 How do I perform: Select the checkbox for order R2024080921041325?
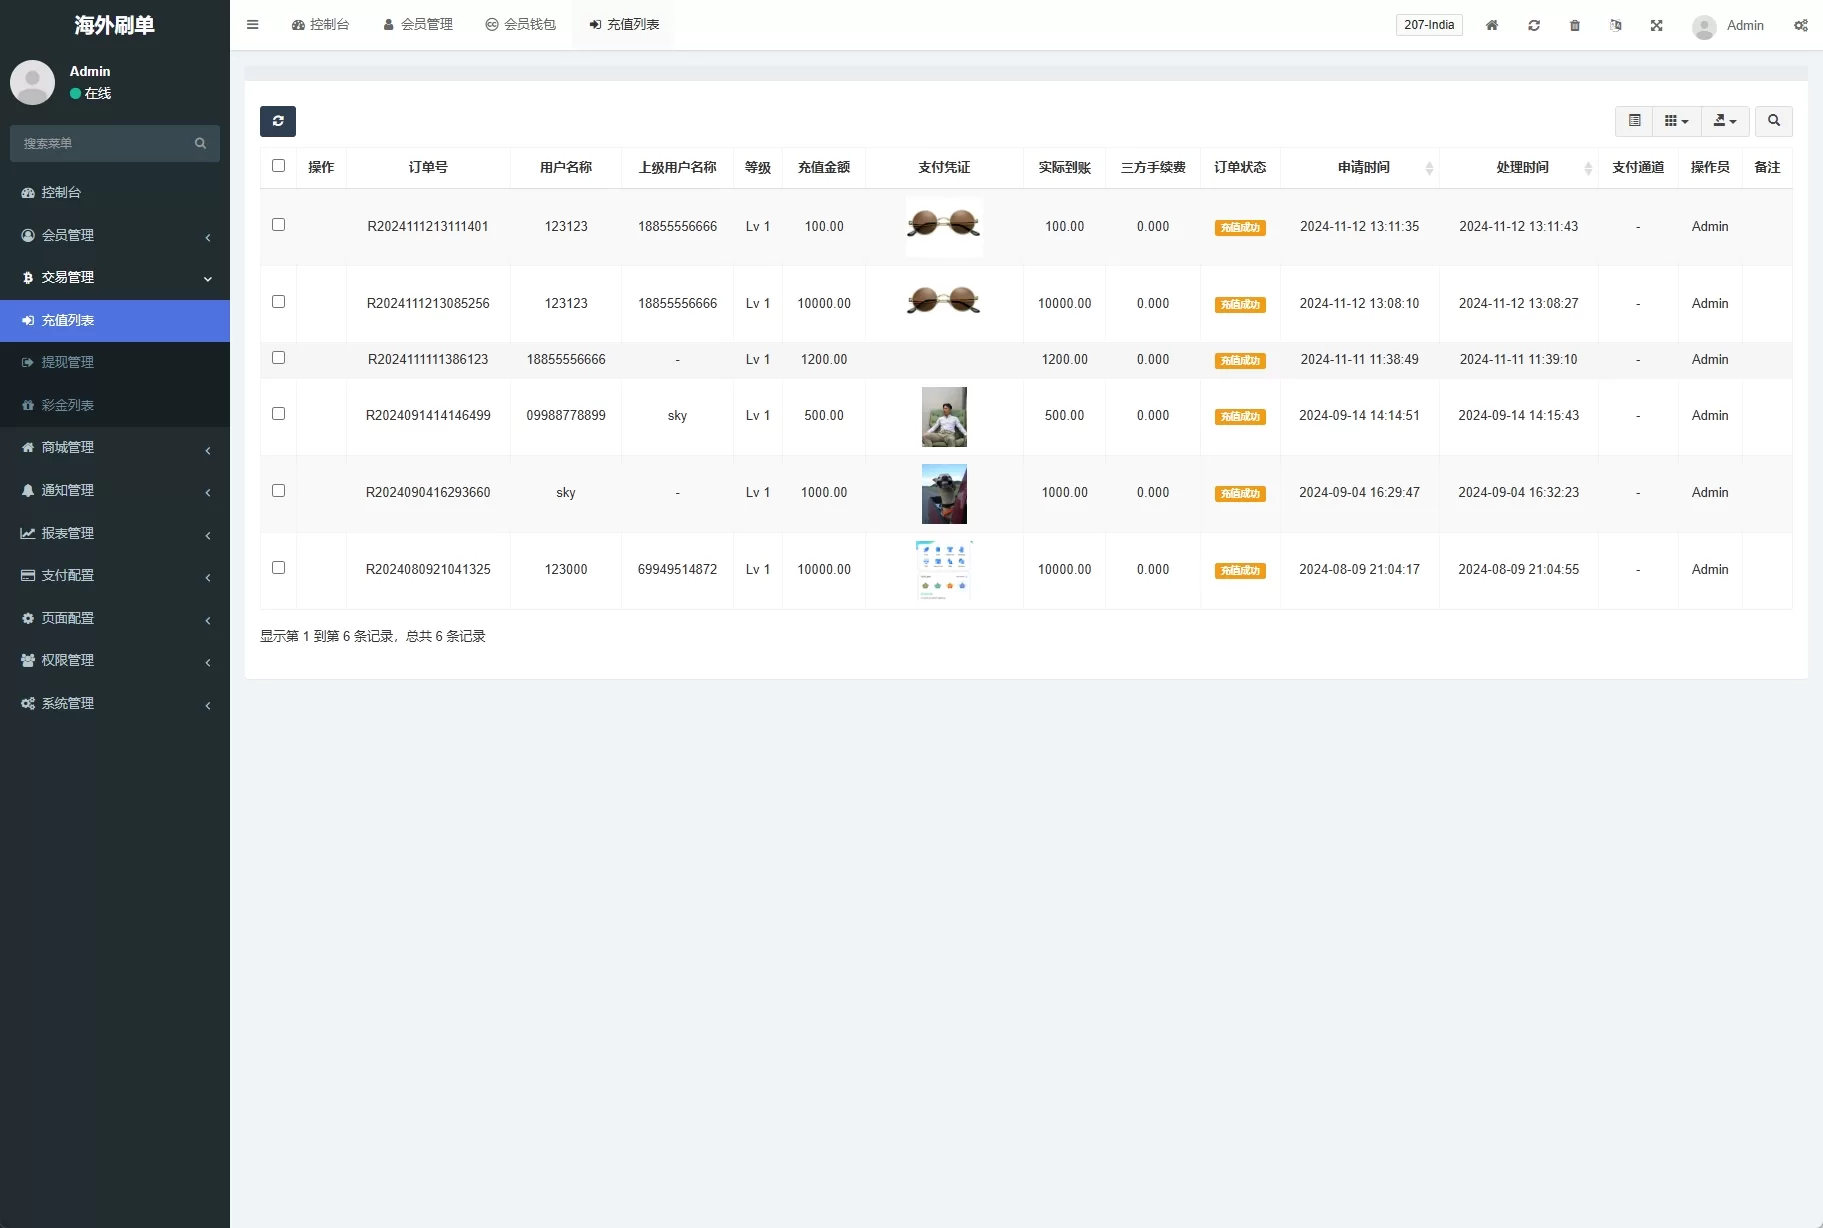pyautogui.click(x=278, y=568)
